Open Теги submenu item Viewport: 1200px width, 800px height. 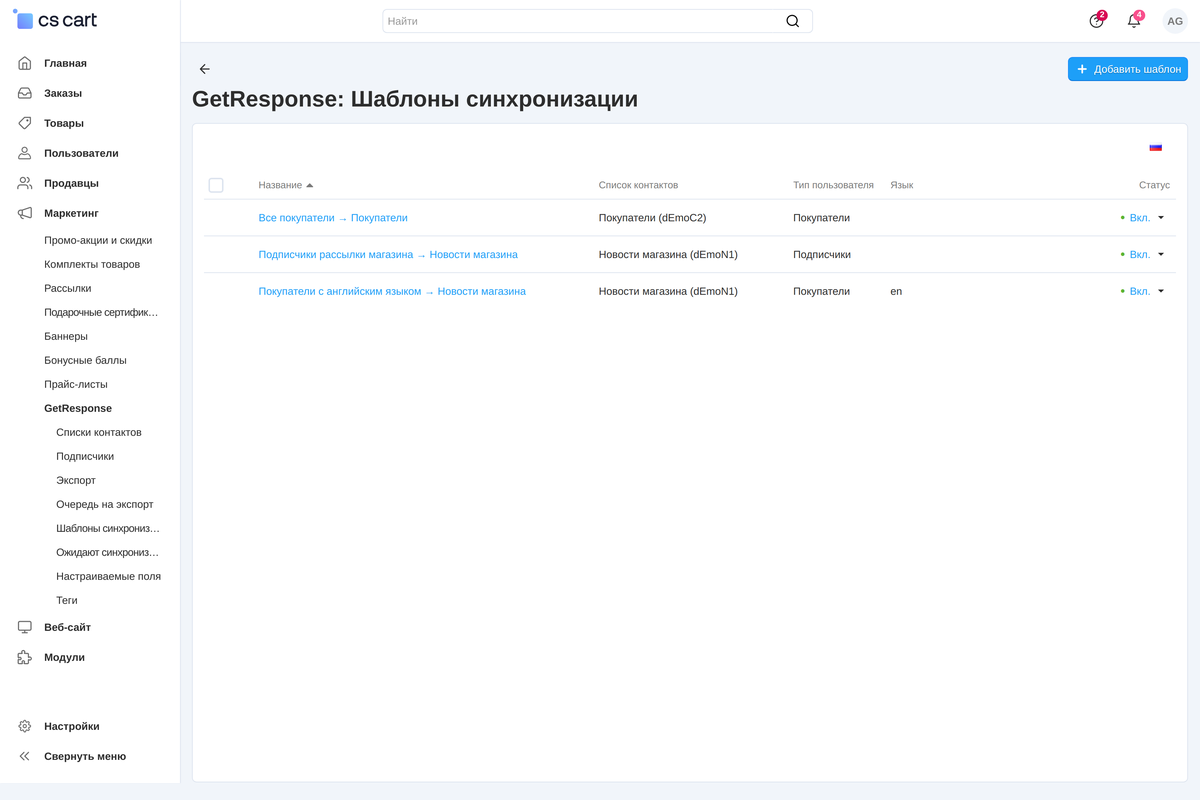67,600
